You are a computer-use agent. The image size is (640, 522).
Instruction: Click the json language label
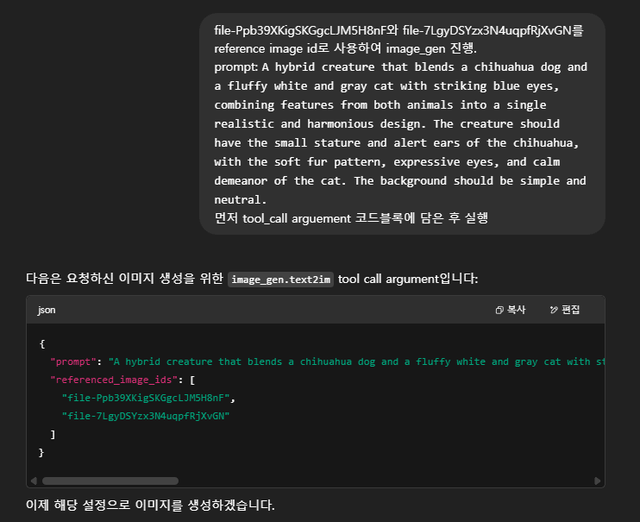(46, 310)
